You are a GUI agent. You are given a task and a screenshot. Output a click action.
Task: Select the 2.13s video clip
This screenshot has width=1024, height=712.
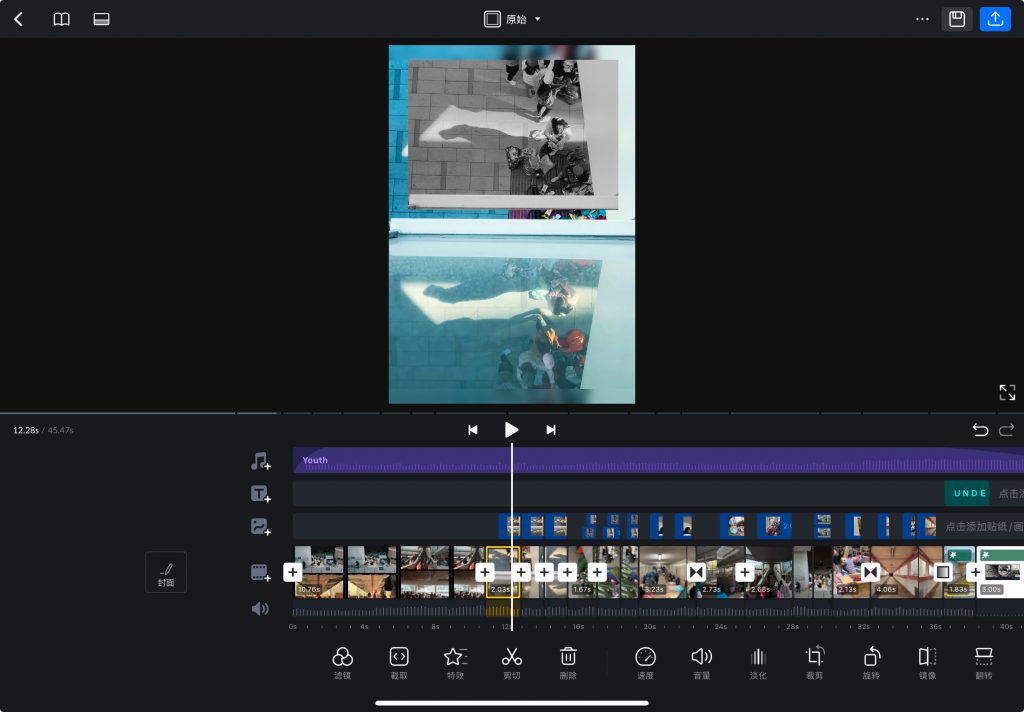[851, 572]
